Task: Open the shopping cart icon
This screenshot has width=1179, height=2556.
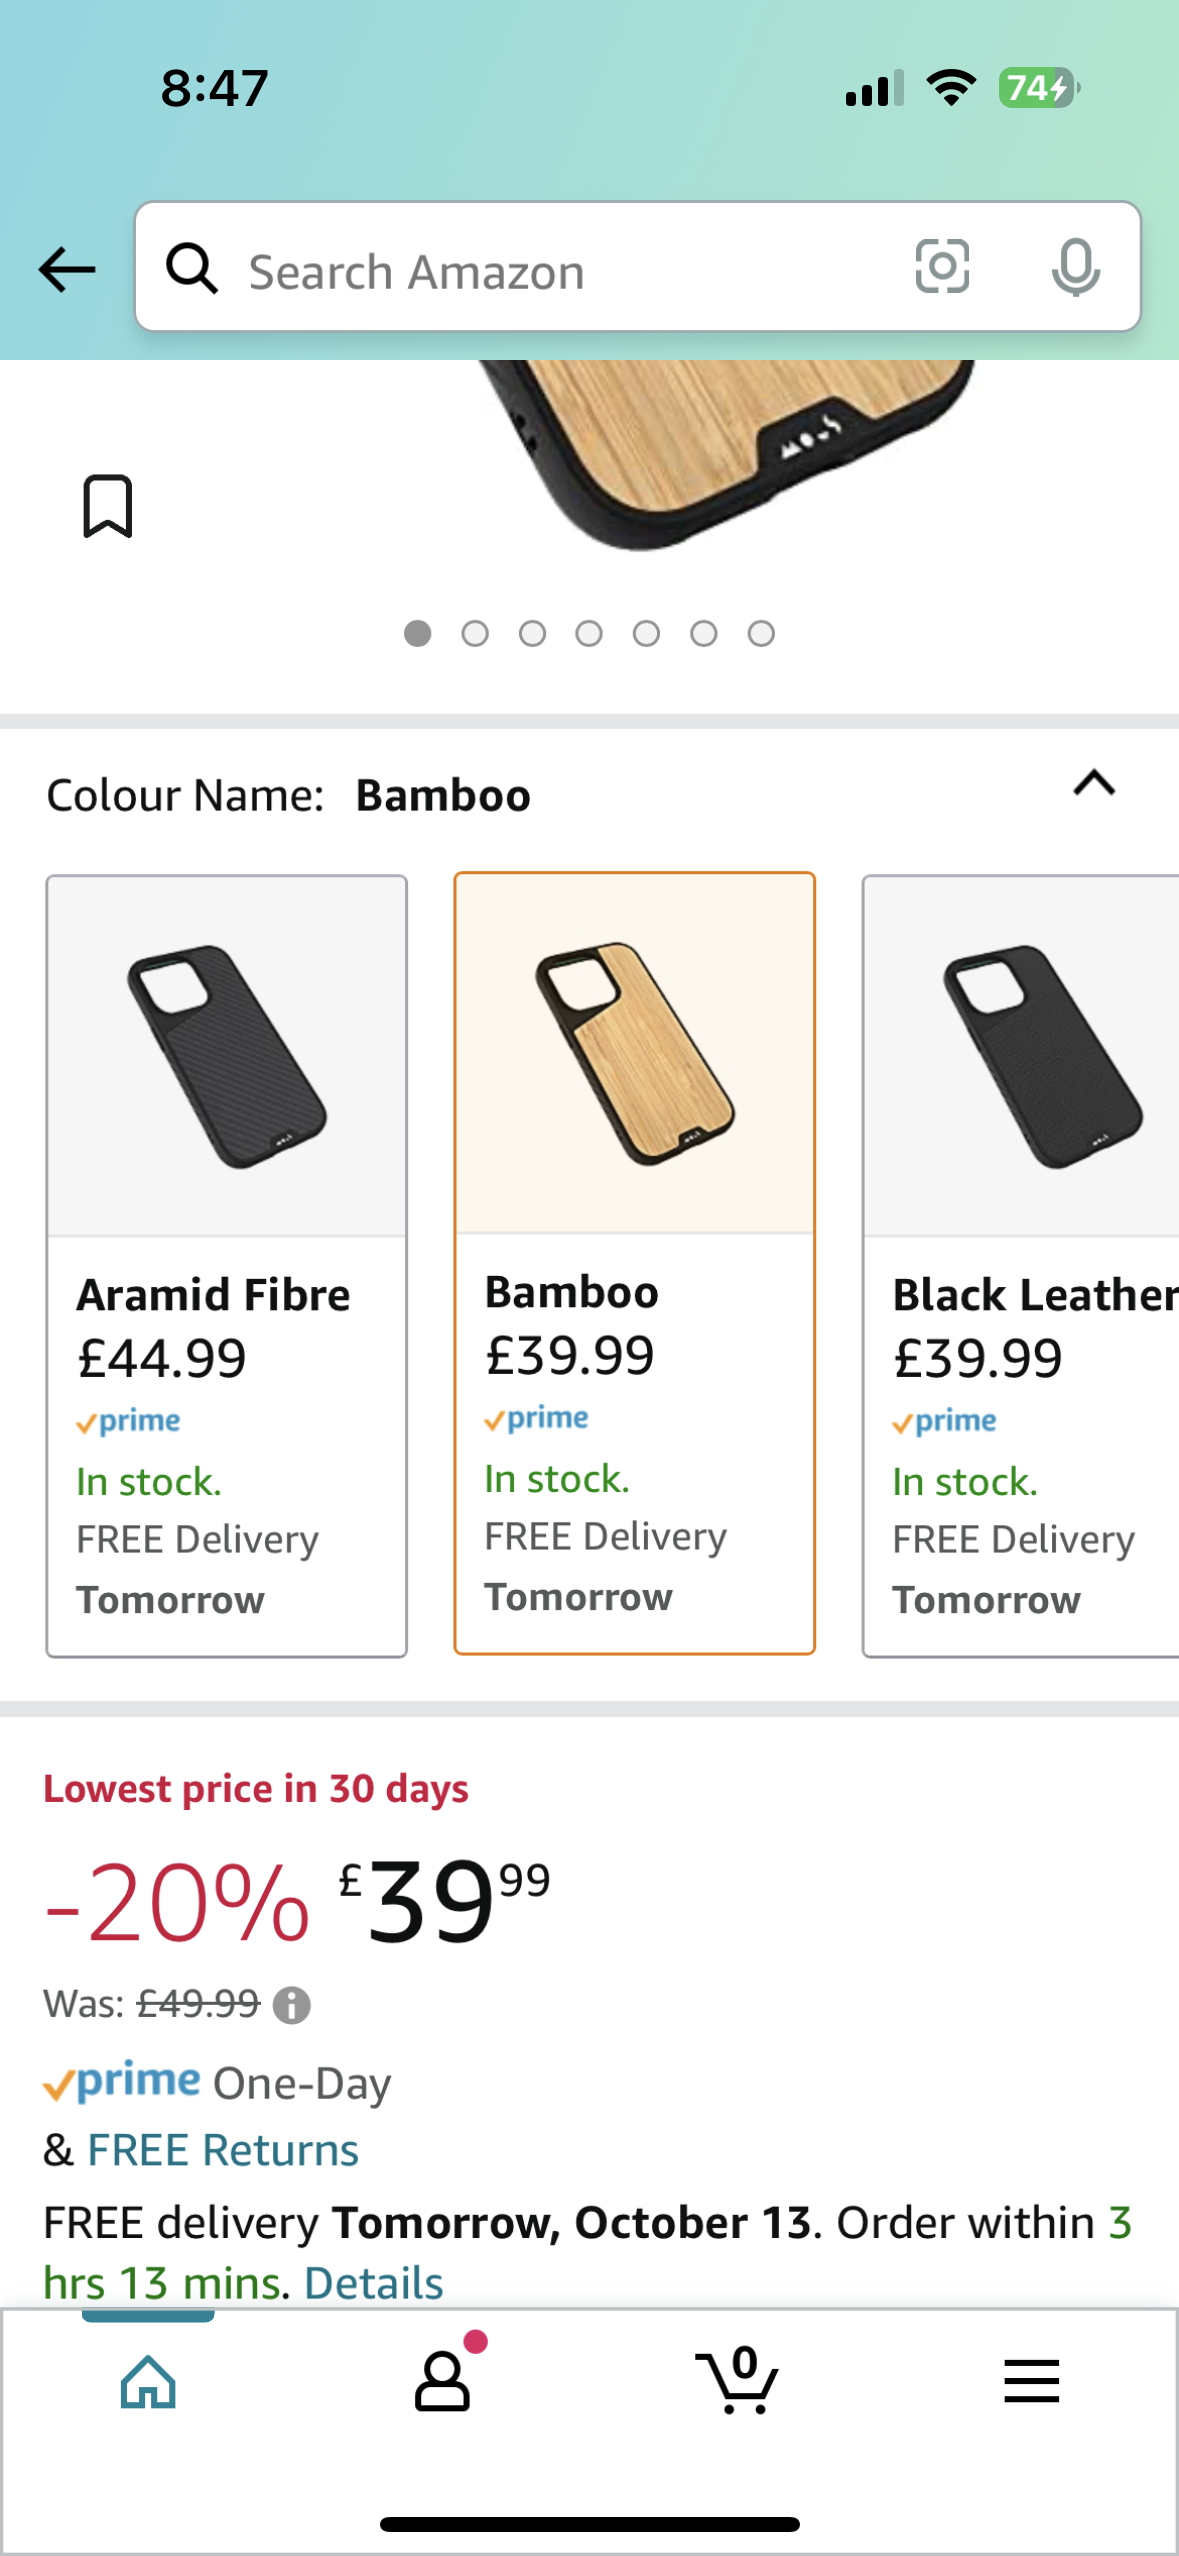Action: click(737, 2382)
